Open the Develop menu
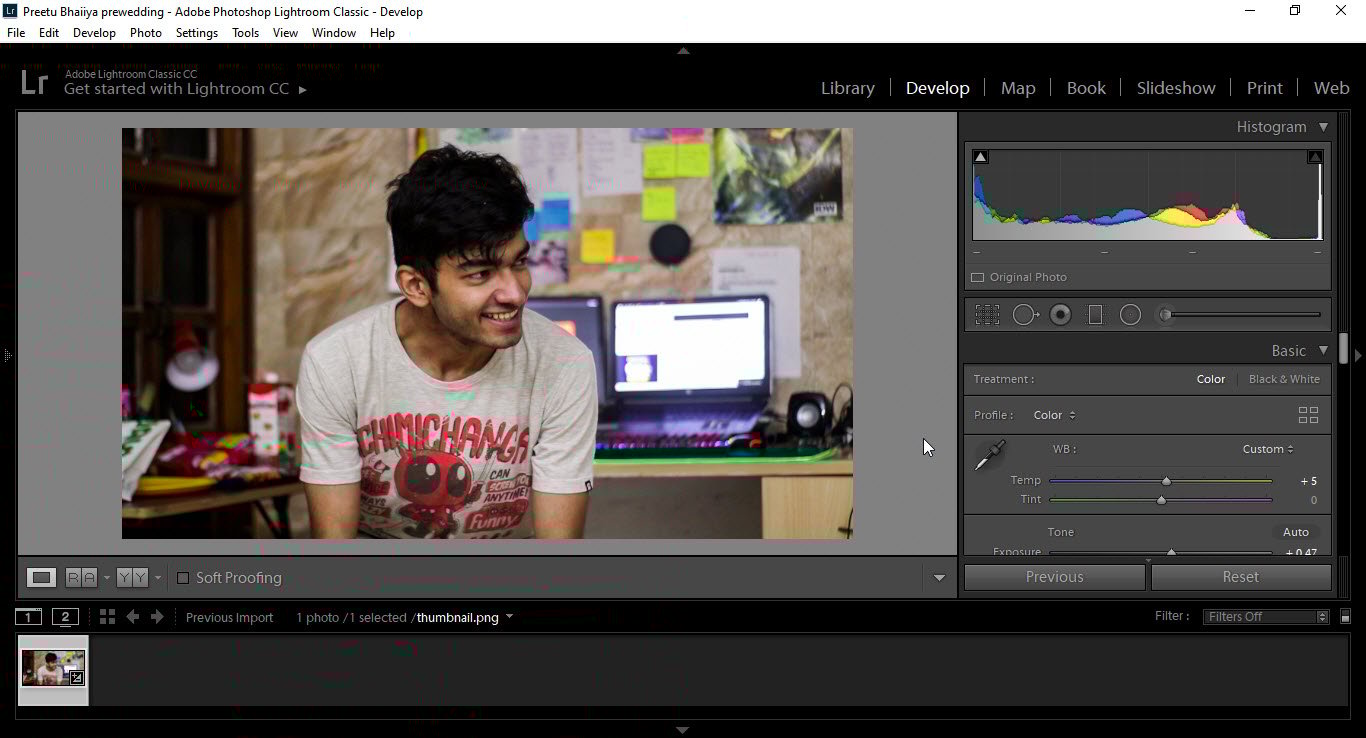The image size is (1366, 738). pos(95,33)
